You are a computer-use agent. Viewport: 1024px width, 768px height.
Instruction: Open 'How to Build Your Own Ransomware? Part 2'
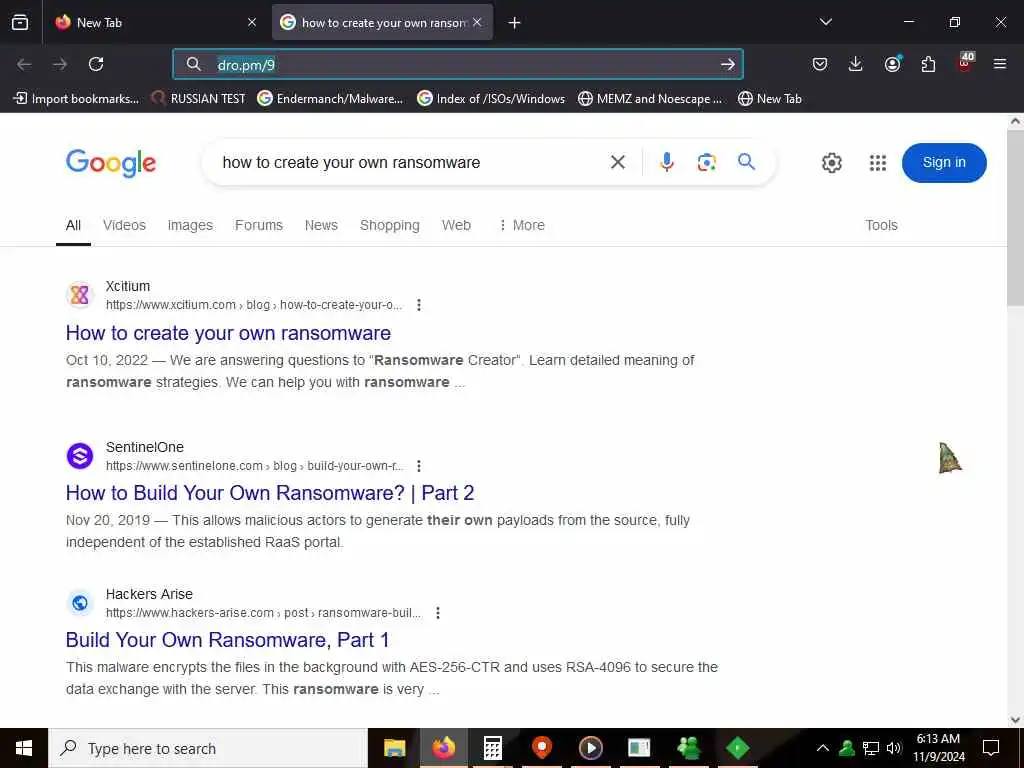pyautogui.click(x=270, y=493)
